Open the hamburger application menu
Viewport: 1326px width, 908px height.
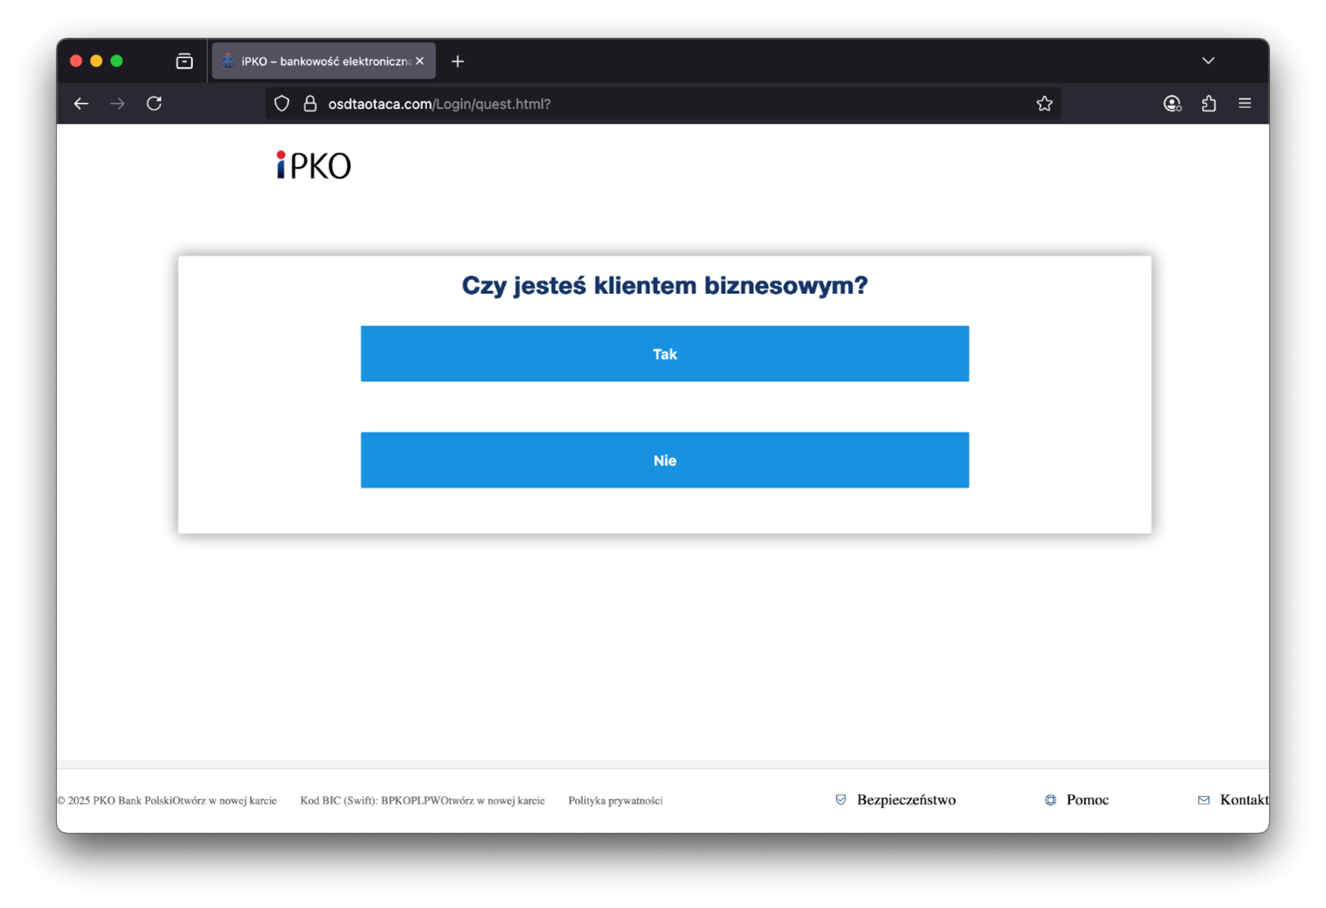click(1245, 104)
